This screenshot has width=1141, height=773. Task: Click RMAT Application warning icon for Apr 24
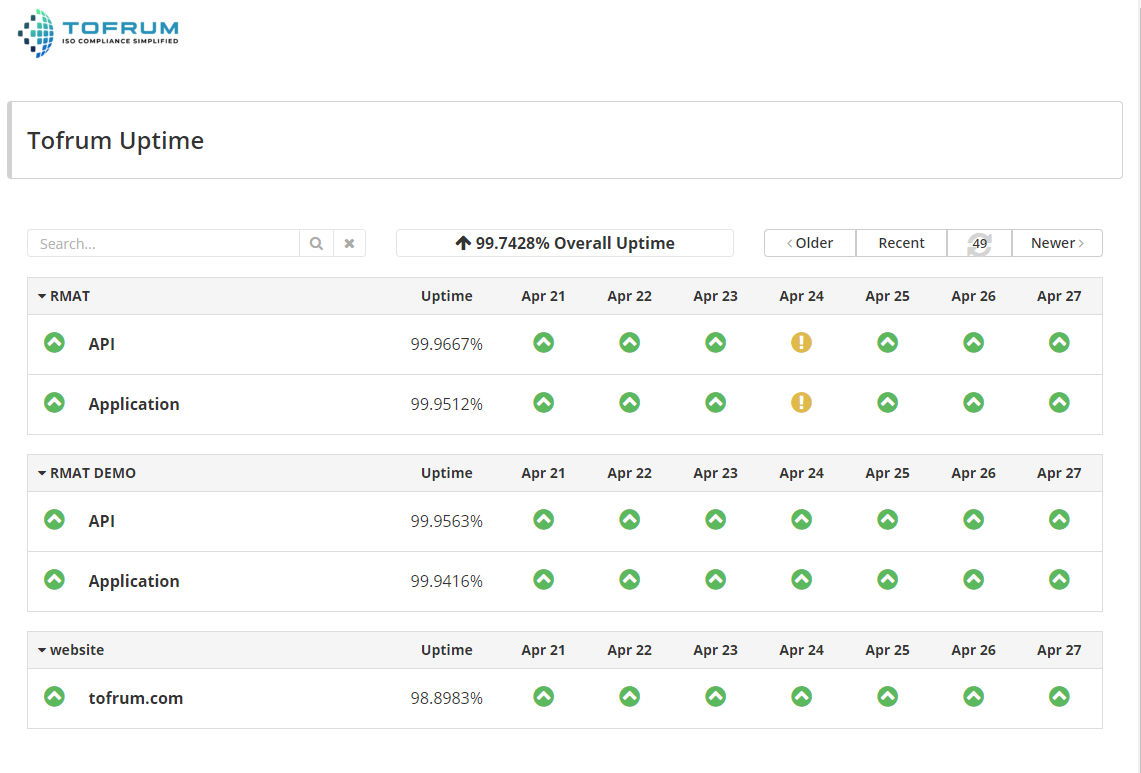[x=801, y=403]
